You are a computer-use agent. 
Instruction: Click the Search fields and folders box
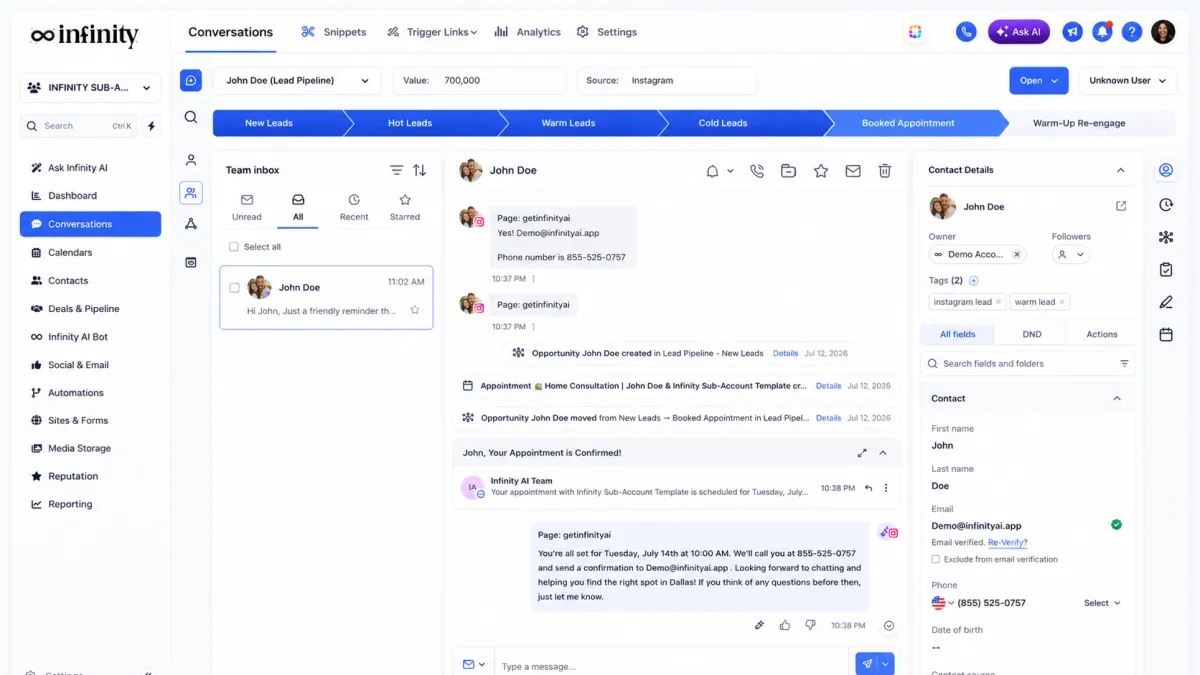click(1028, 364)
